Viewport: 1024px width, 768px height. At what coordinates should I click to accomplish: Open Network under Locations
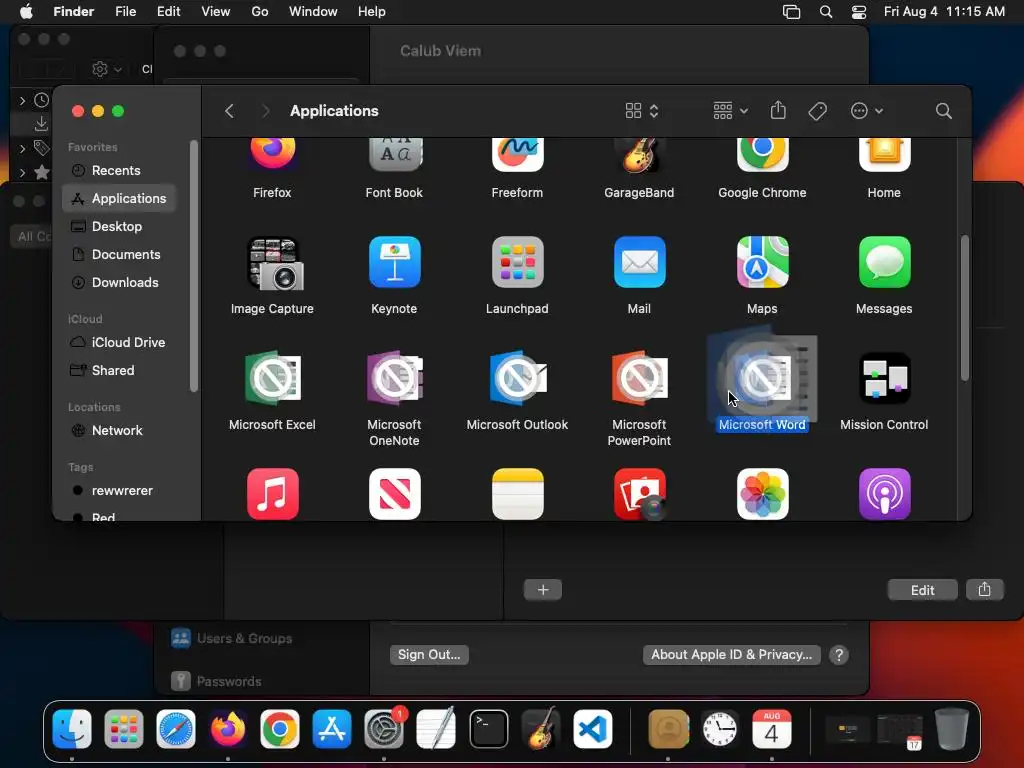(119, 430)
